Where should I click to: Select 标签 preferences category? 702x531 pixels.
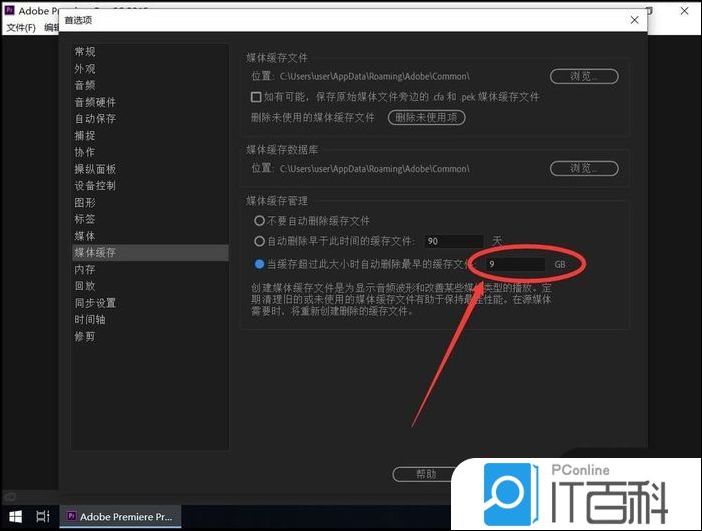(85, 219)
